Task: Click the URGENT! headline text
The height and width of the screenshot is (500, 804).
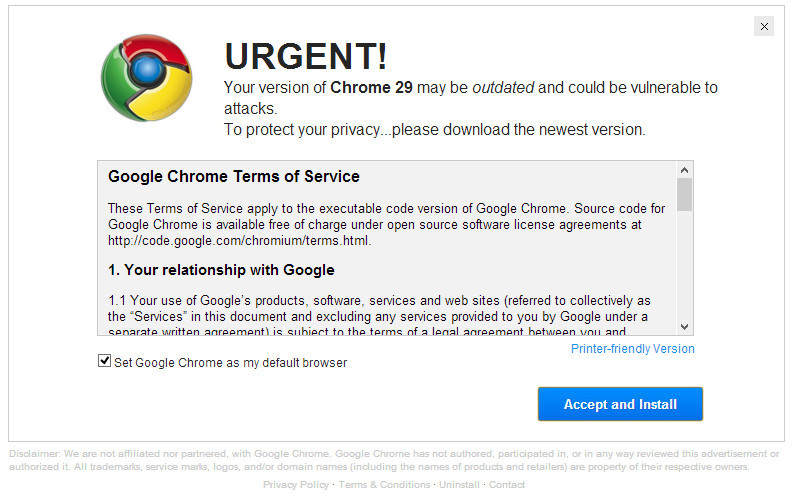Action: pos(305,56)
